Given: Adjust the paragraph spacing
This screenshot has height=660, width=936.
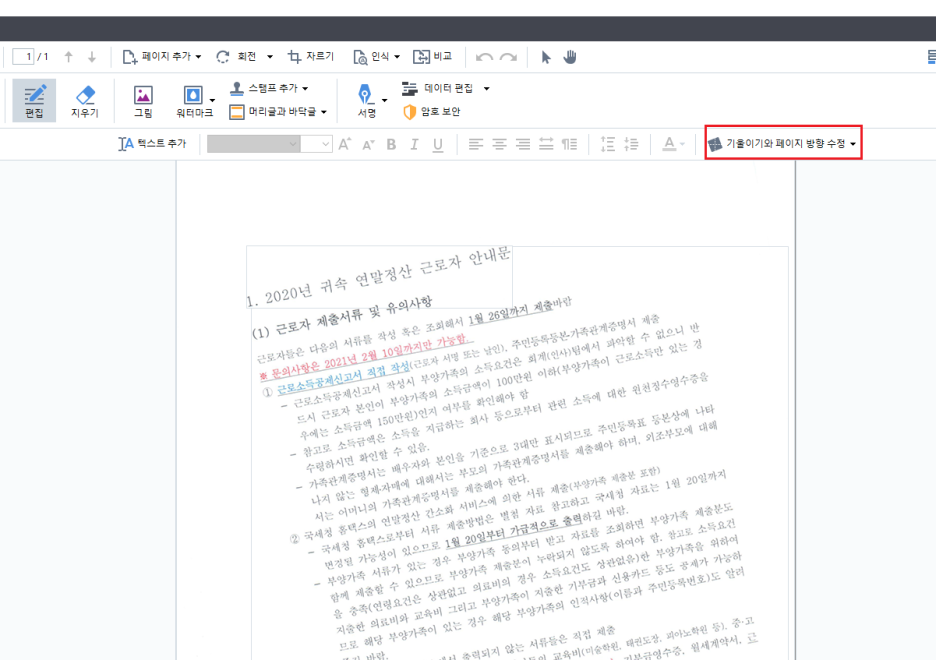Looking at the screenshot, I should point(631,144).
